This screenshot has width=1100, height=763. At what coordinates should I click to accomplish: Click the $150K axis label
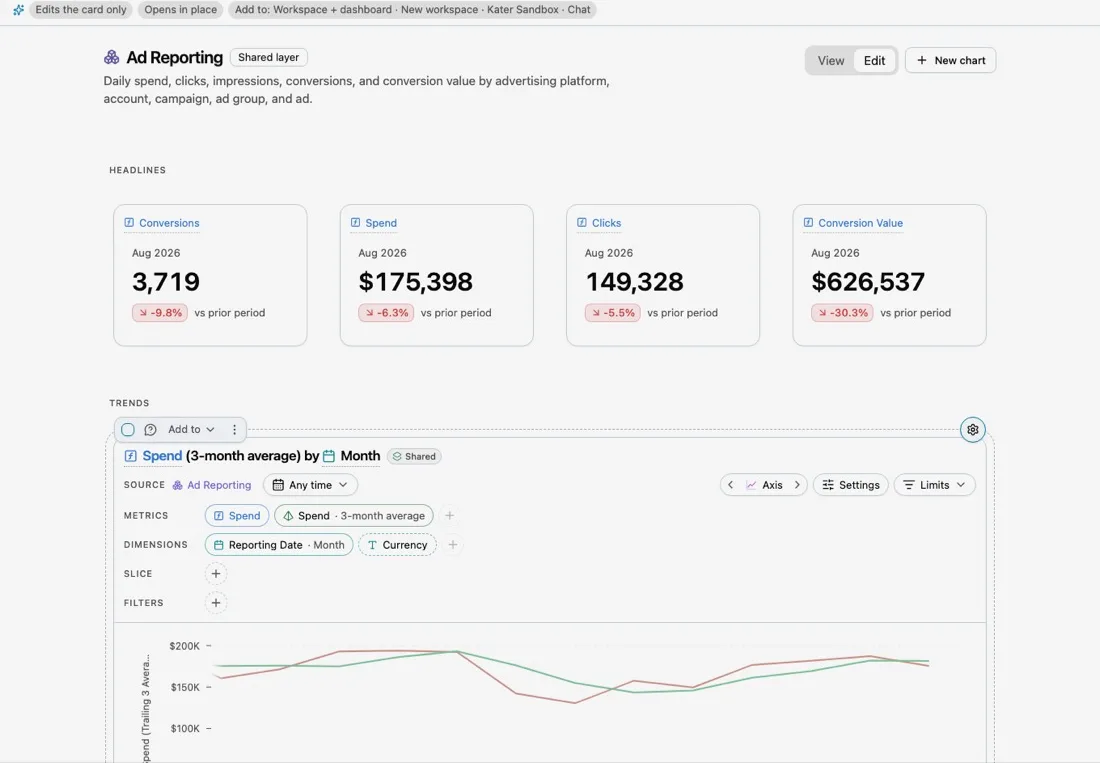185,687
